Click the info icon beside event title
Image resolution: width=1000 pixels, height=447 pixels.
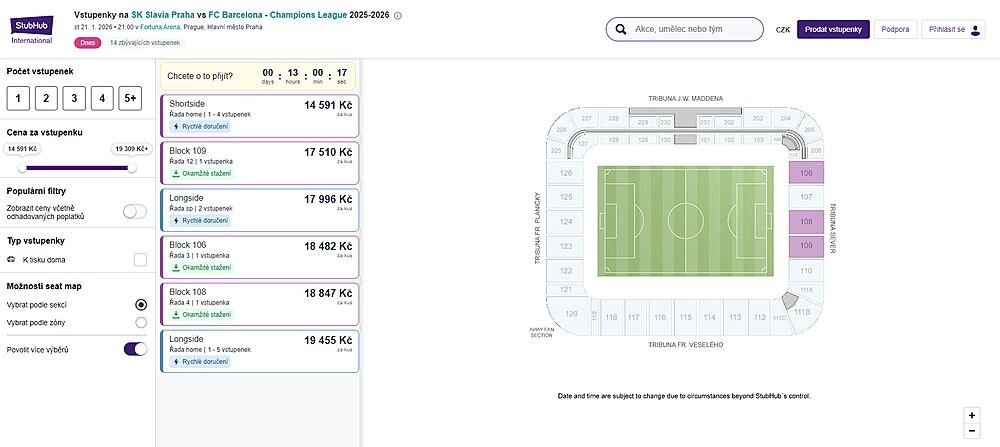point(398,16)
